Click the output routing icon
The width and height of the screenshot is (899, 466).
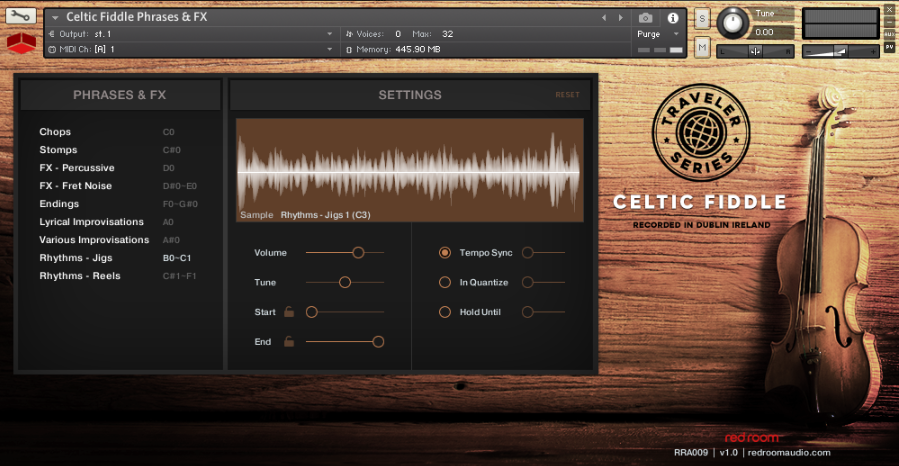point(52,34)
